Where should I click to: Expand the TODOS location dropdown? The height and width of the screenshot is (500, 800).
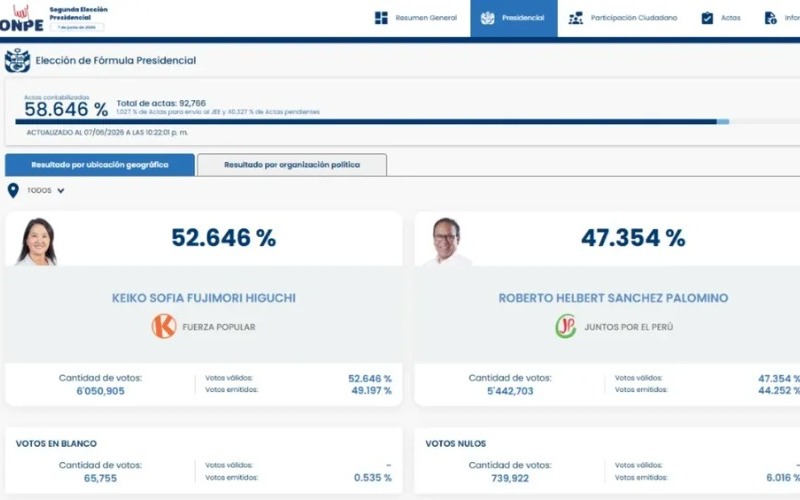click(46, 190)
